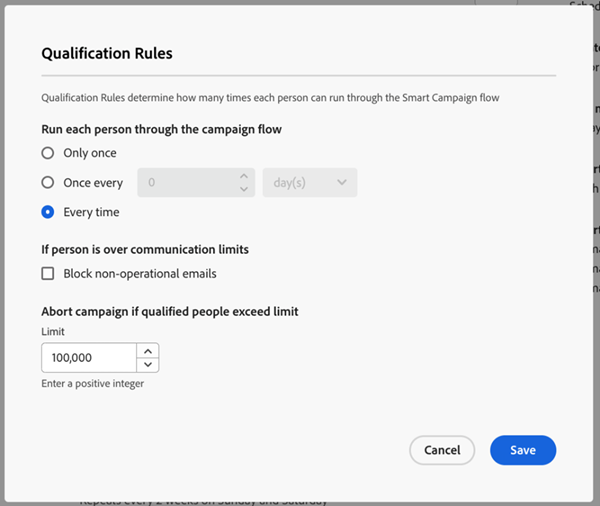Click the Only once label text
The height and width of the screenshot is (506, 600).
(90, 153)
